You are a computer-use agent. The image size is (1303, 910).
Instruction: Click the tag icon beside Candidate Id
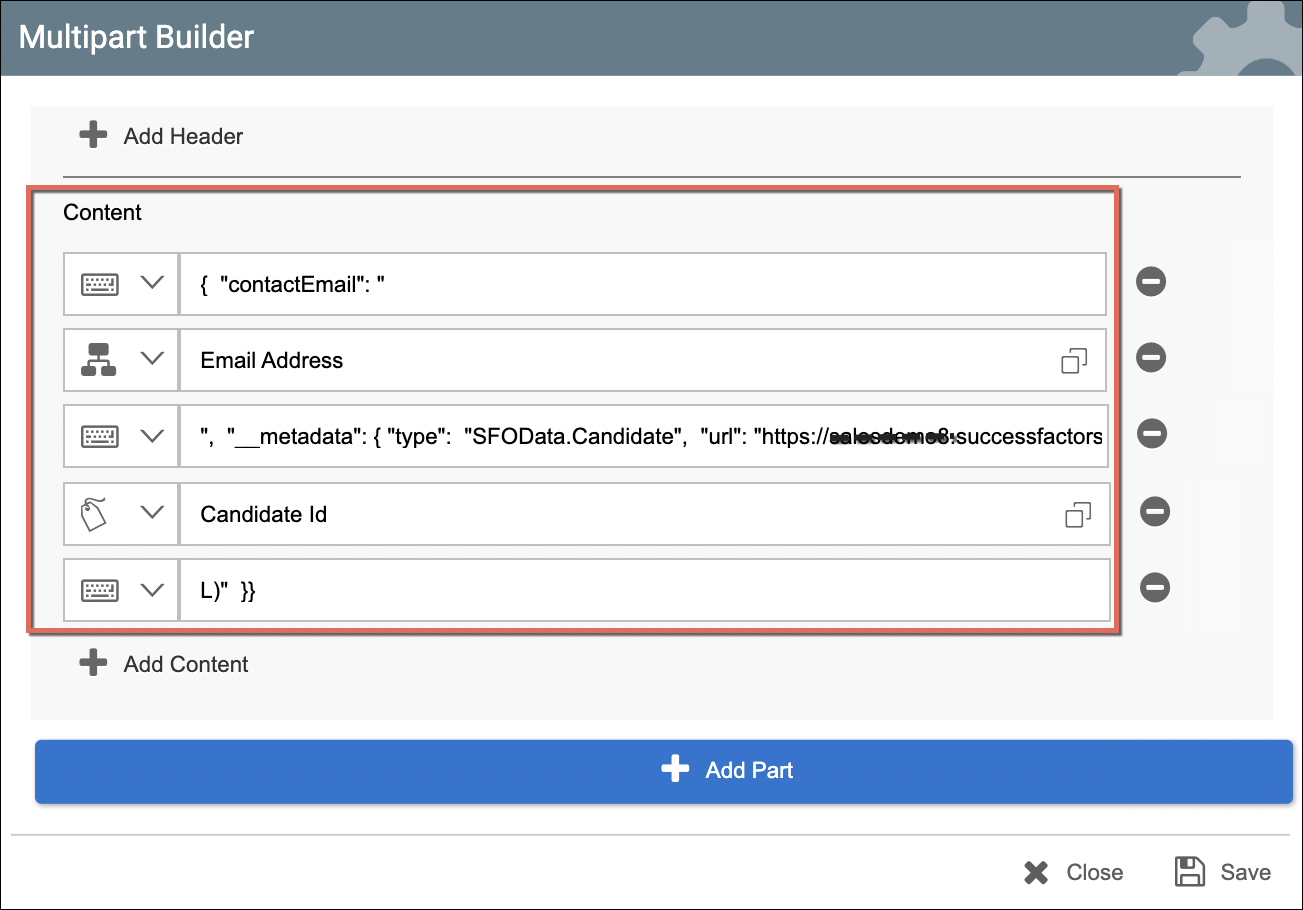[x=94, y=514]
